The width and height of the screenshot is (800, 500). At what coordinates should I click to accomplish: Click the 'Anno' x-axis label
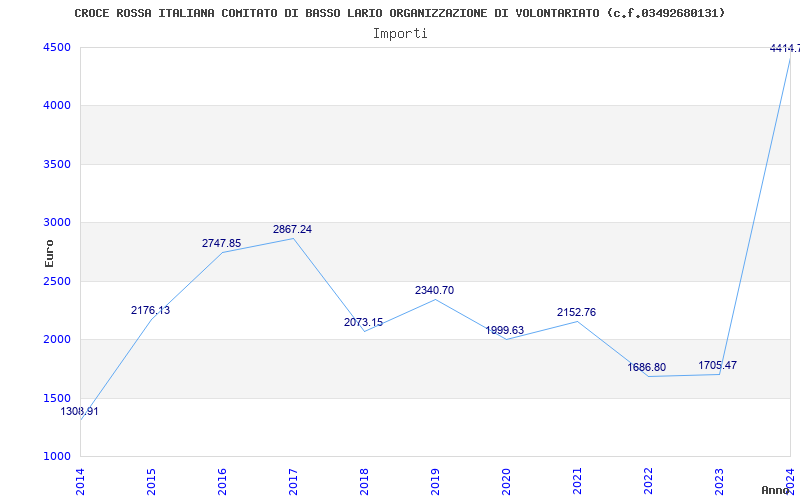click(776, 490)
